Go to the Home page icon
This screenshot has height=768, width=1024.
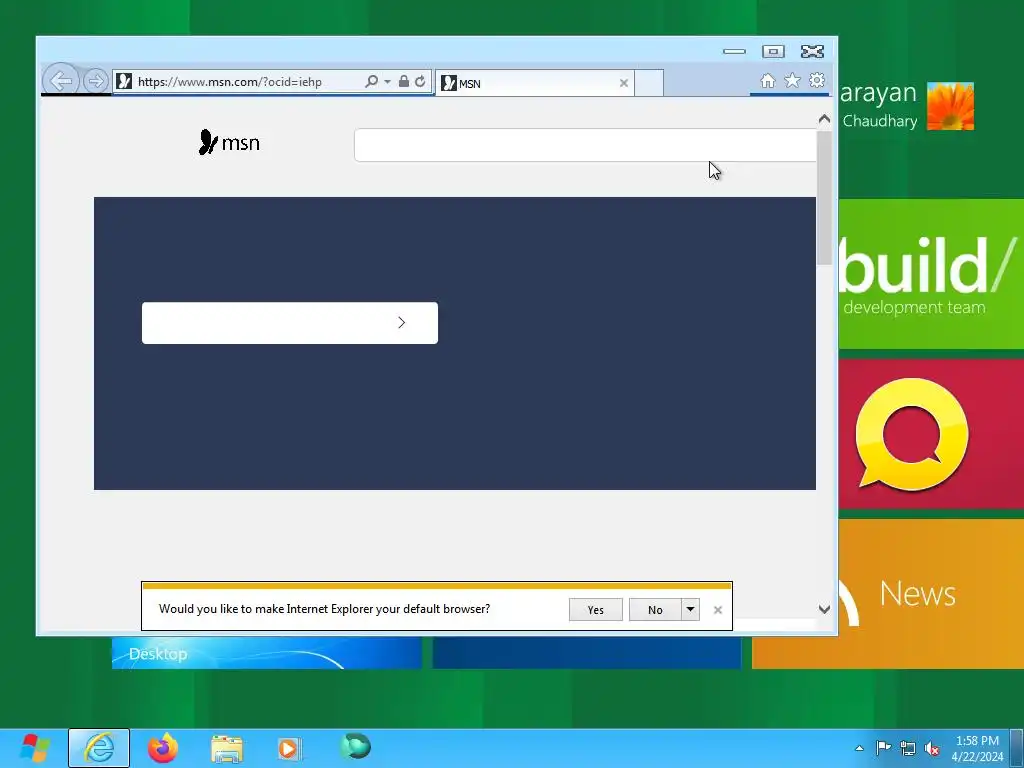tap(768, 80)
